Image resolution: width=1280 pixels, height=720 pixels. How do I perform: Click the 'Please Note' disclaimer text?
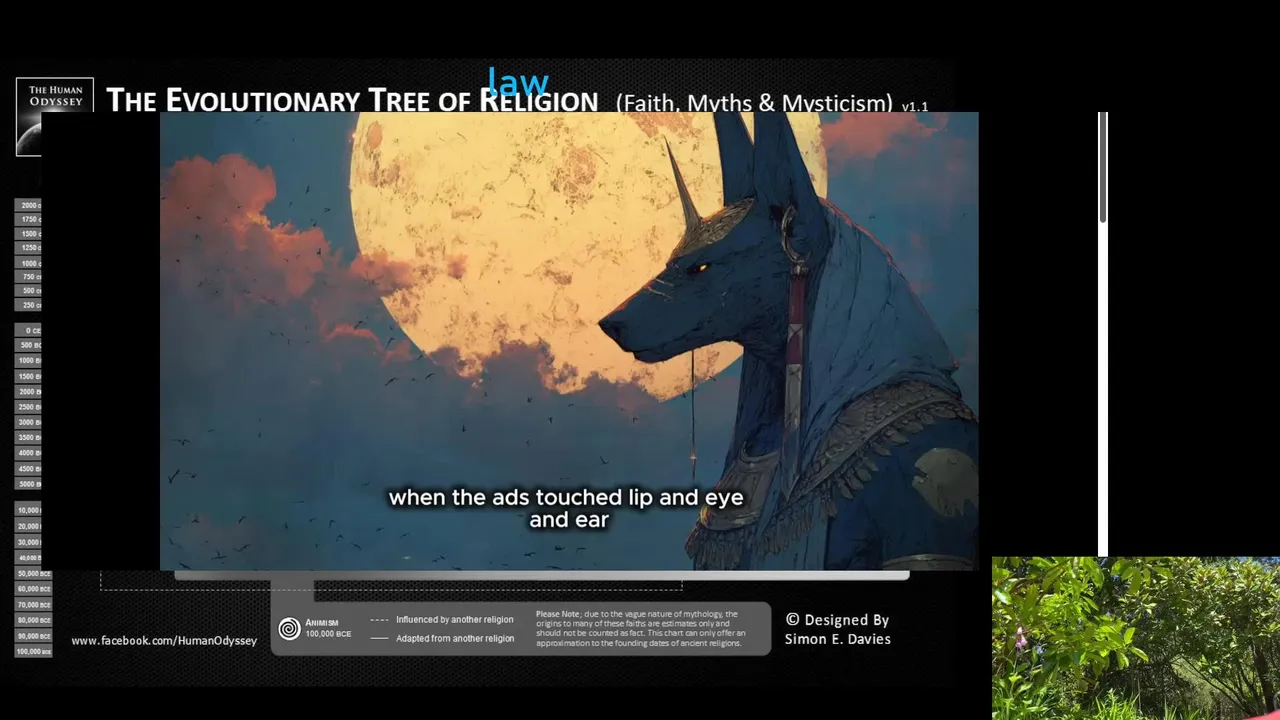point(641,629)
